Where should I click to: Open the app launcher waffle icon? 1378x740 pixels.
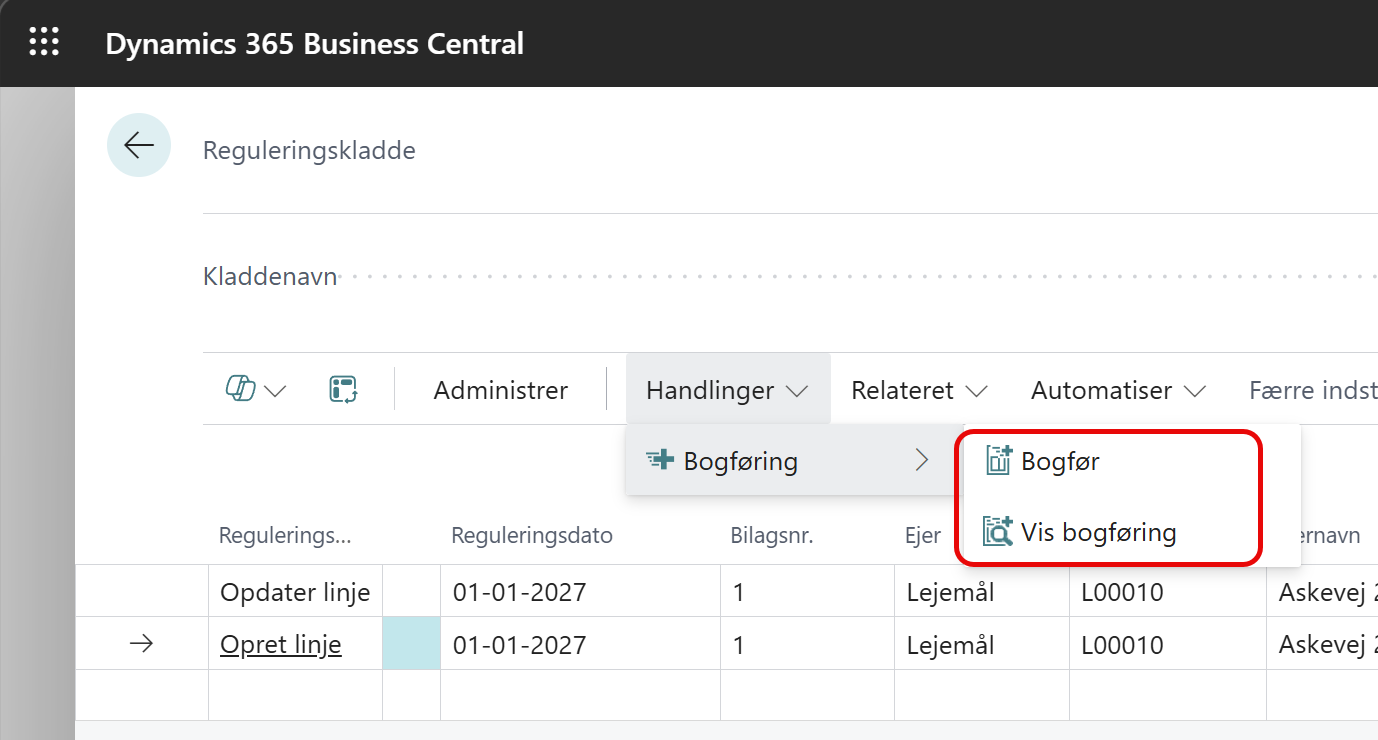pyautogui.click(x=44, y=42)
